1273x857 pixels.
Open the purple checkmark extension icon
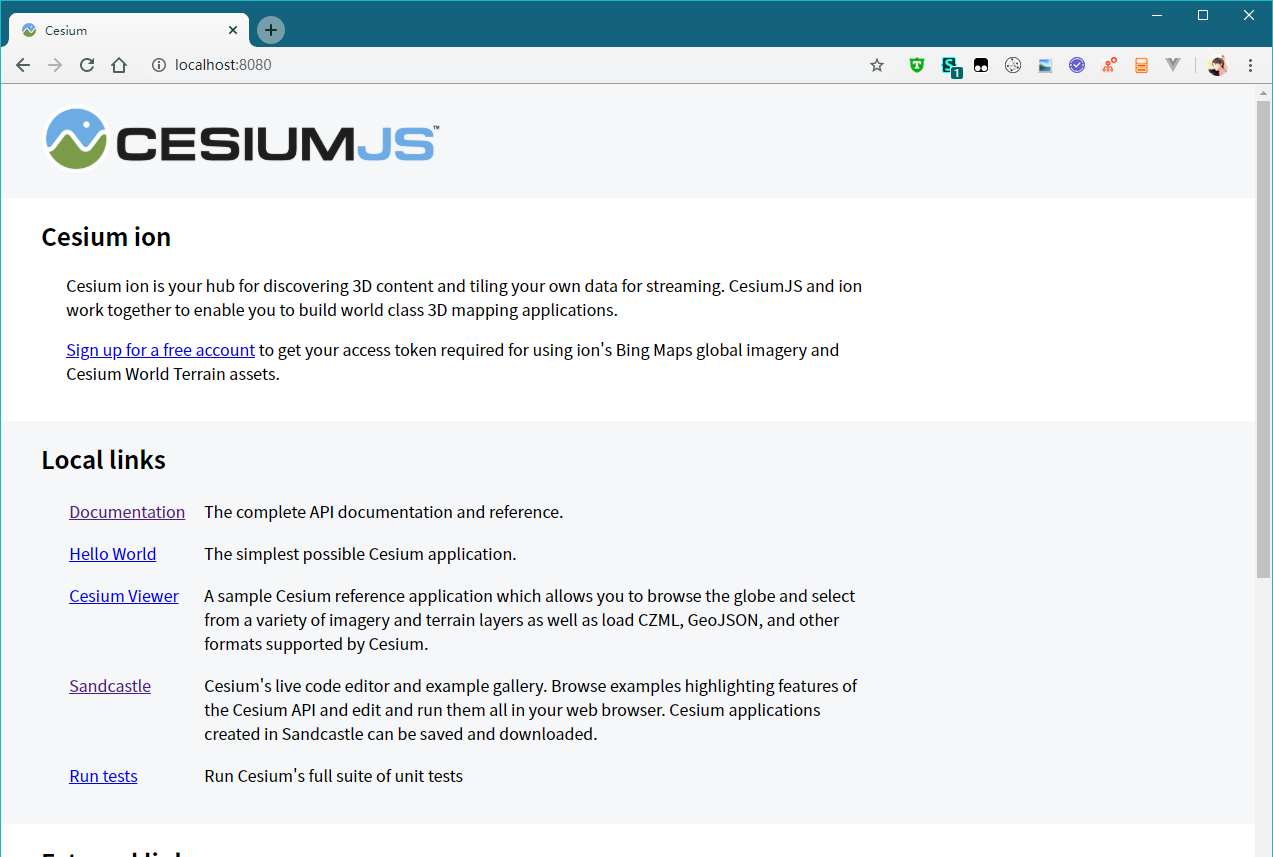pos(1077,65)
